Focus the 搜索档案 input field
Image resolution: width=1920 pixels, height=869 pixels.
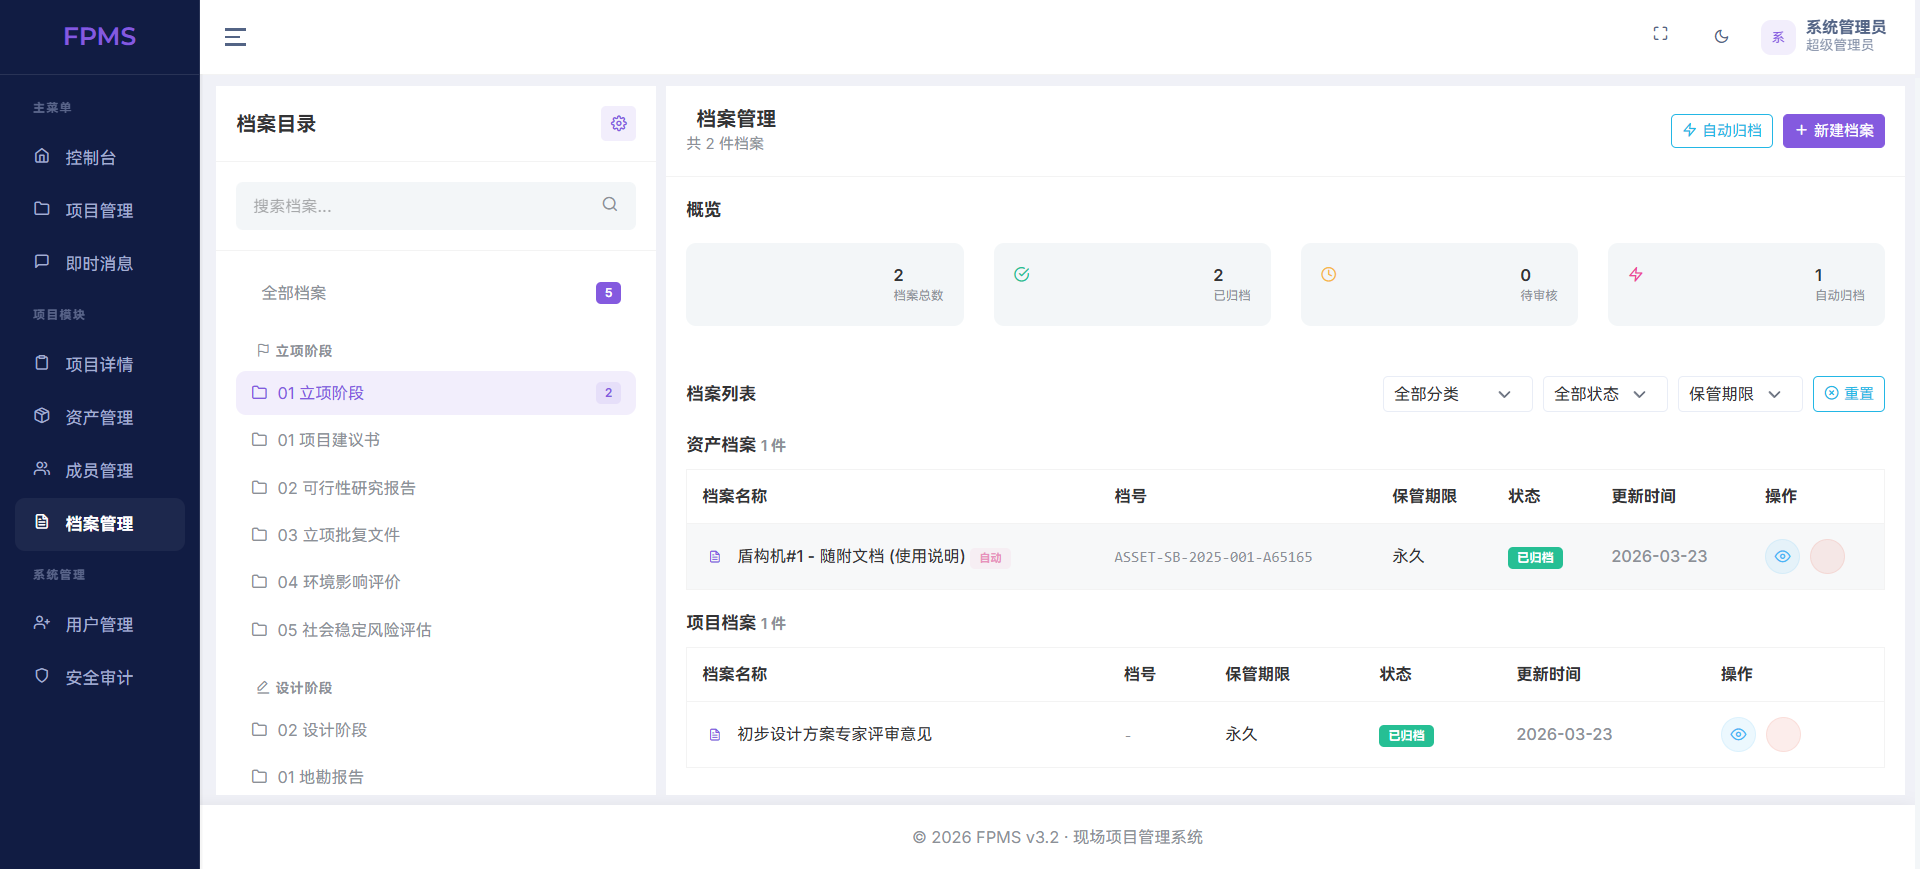(x=420, y=206)
